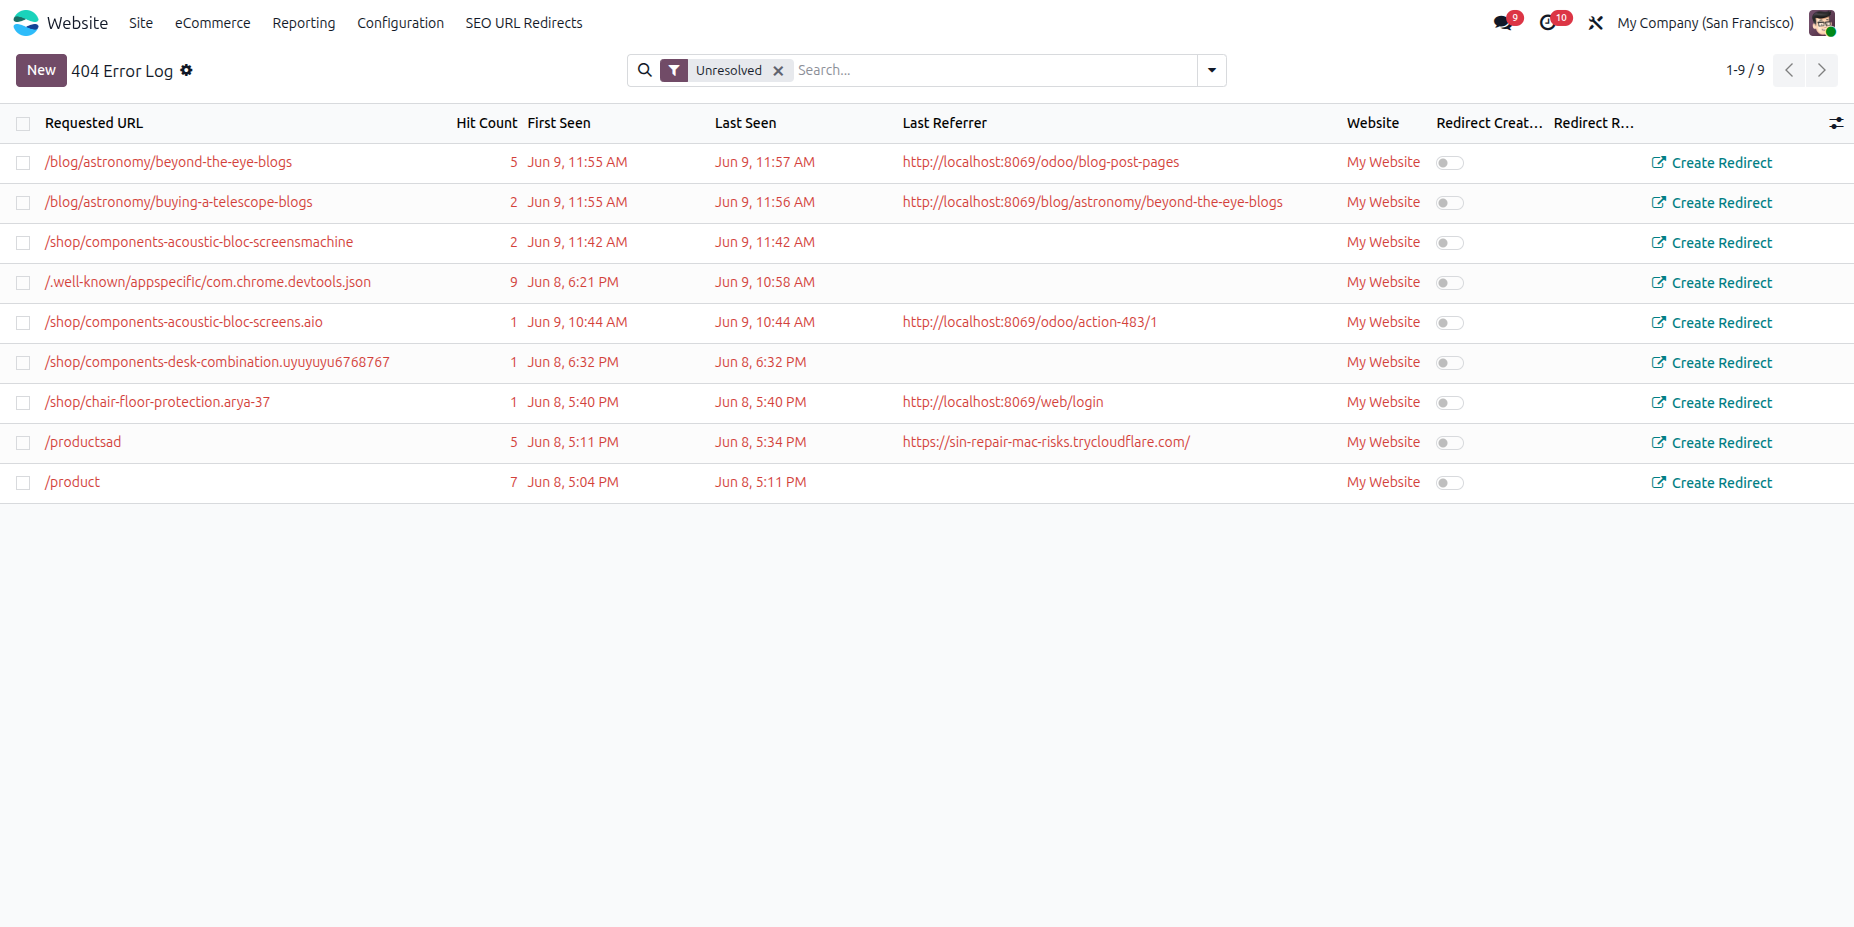Go to the next page of records
Screen dimensions: 1854x927
[x=1822, y=70]
